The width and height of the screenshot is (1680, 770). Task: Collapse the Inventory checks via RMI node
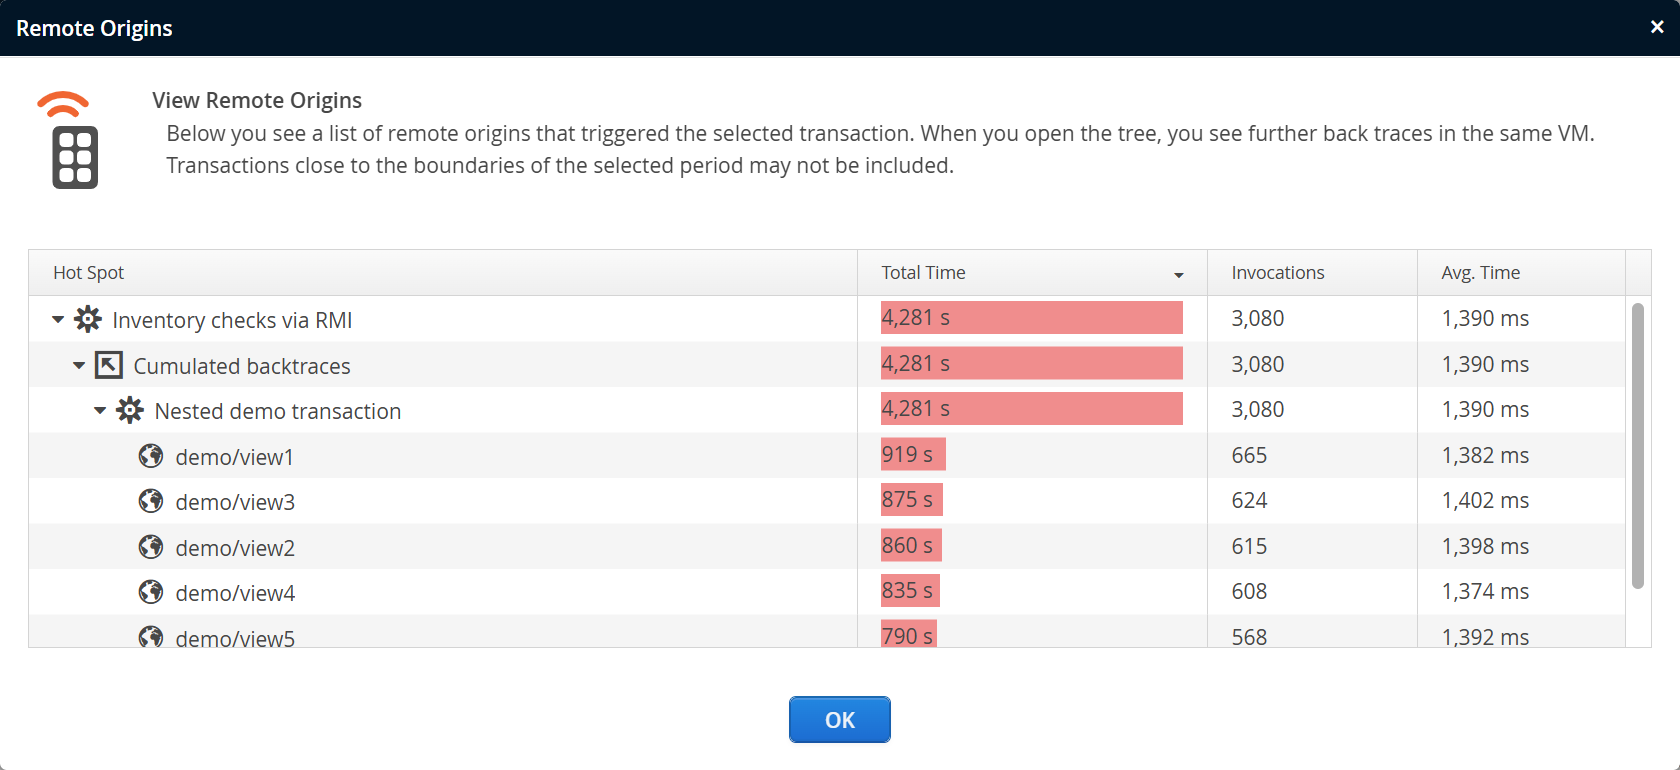[x=58, y=320]
